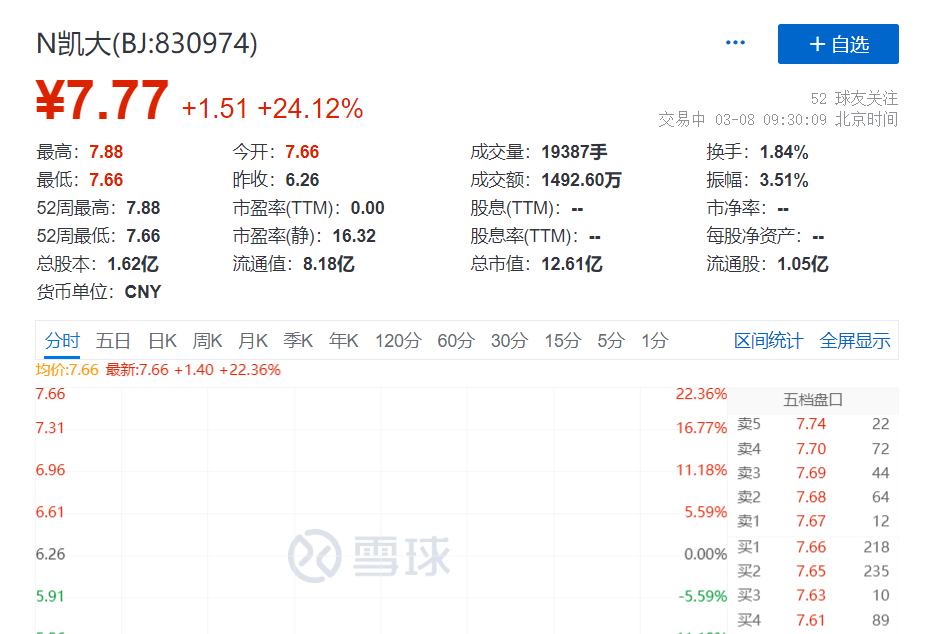The width and height of the screenshot is (928, 634).
Task: Click the 昨收 value 6.26
Action: coord(302,180)
